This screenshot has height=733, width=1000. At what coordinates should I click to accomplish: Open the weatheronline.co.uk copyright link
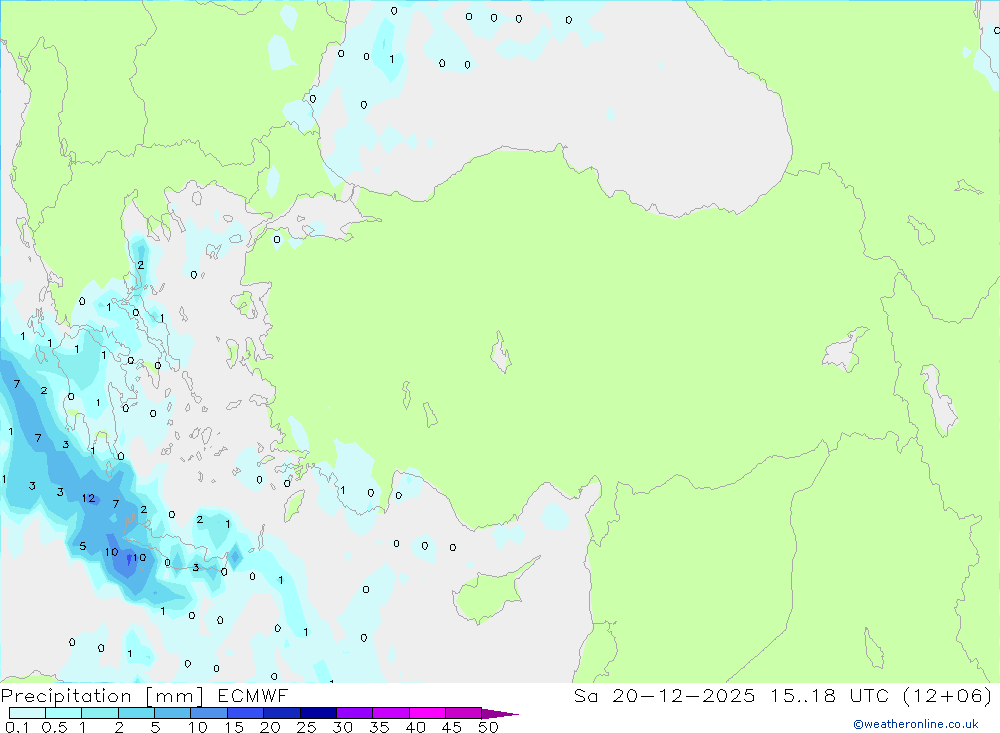[916, 724]
